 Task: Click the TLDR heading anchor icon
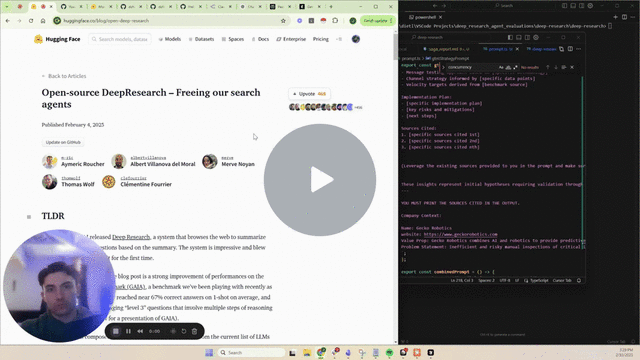click(29, 217)
